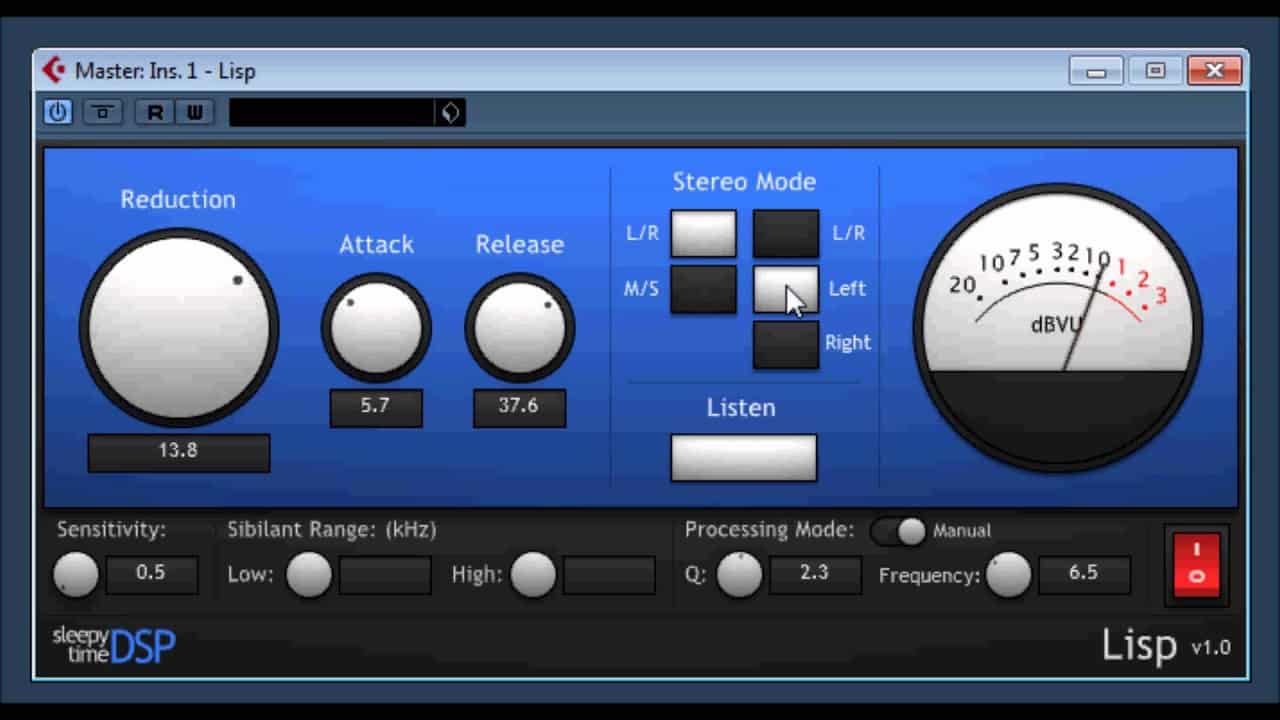The height and width of the screenshot is (720, 1280).
Task: Open the preset name field
Action: [x=330, y=112]
